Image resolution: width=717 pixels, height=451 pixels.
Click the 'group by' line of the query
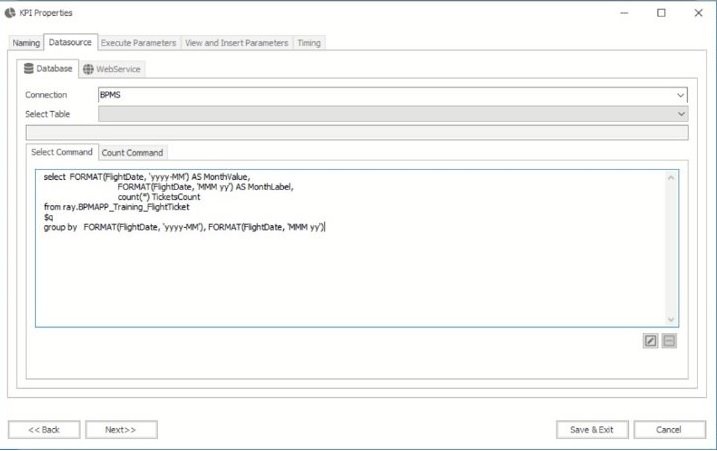coord(184,227)
